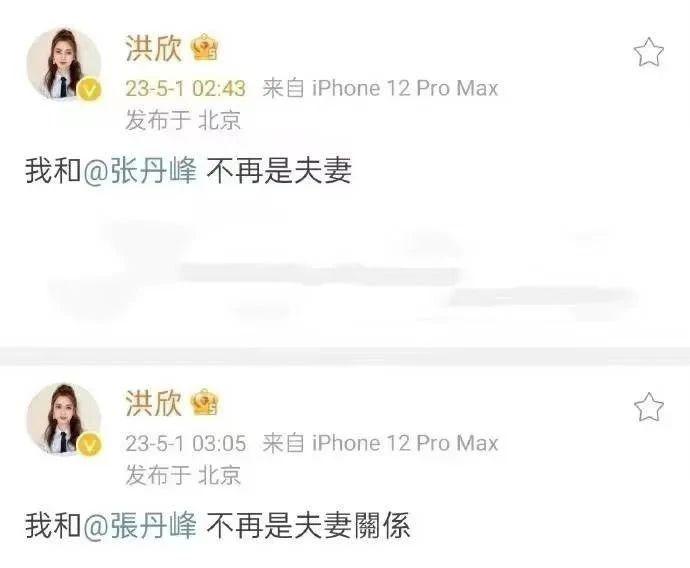690x568 pixels.
Task: Favorite the first post with the star icon
Action: [649, 52]
